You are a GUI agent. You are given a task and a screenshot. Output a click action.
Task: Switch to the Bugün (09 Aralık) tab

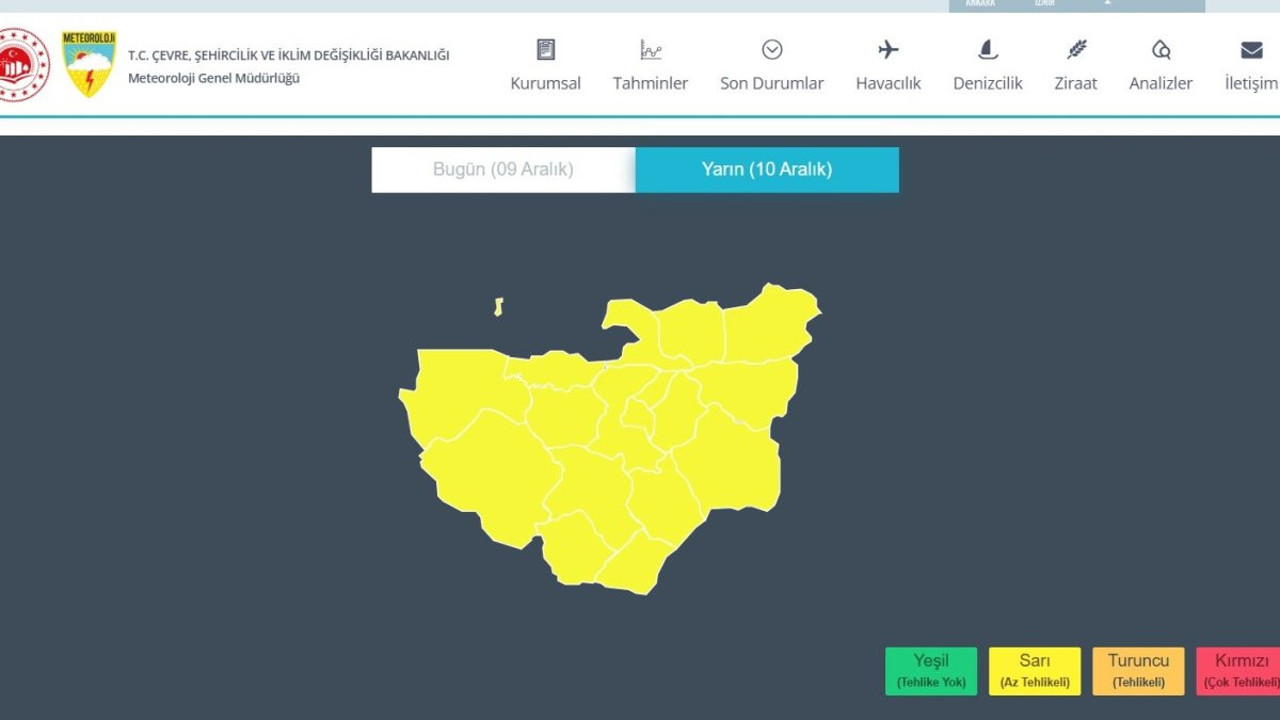tap(503, 169)
